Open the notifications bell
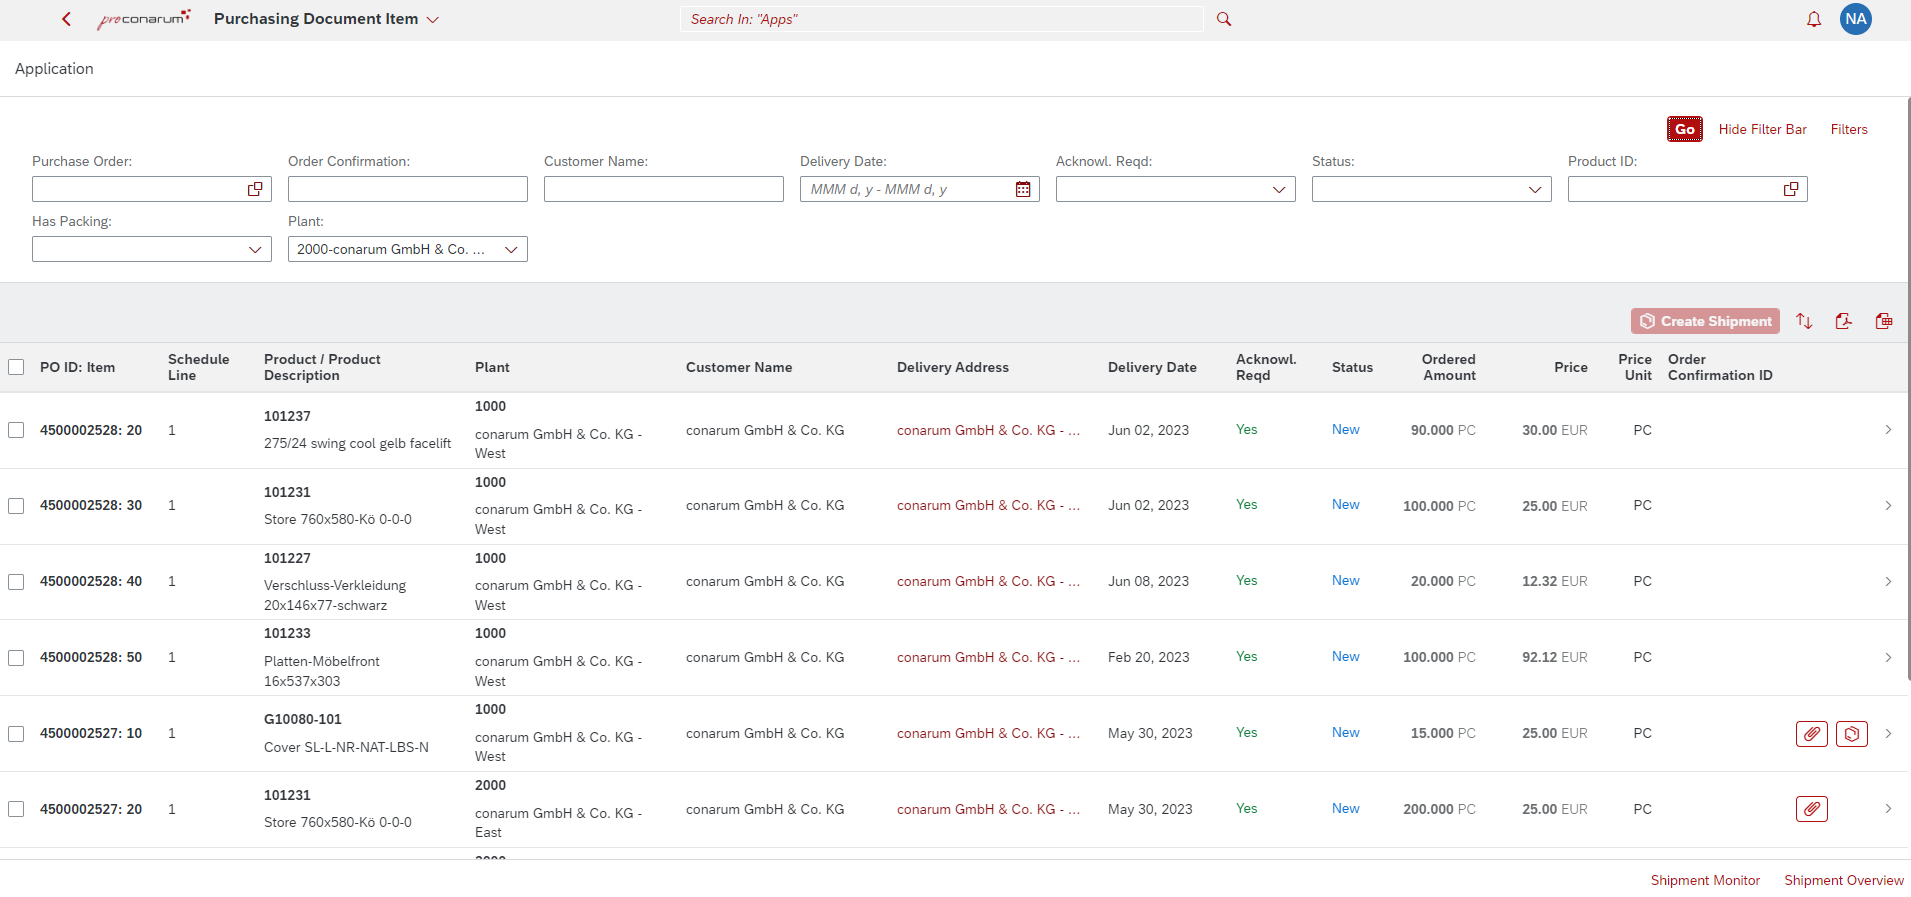The height and width of the screenshot is (897, 1911). point(1813,19)
